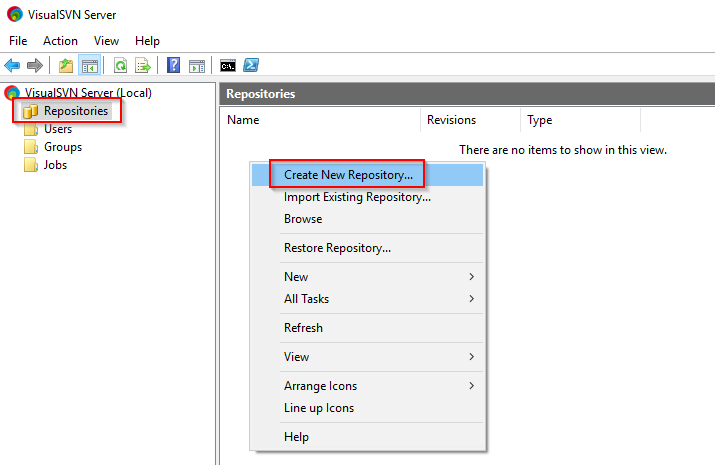Toggle the Show/Hide Console Tree icon
Viewport: 715px width, 465px height.
coord(89,66)
